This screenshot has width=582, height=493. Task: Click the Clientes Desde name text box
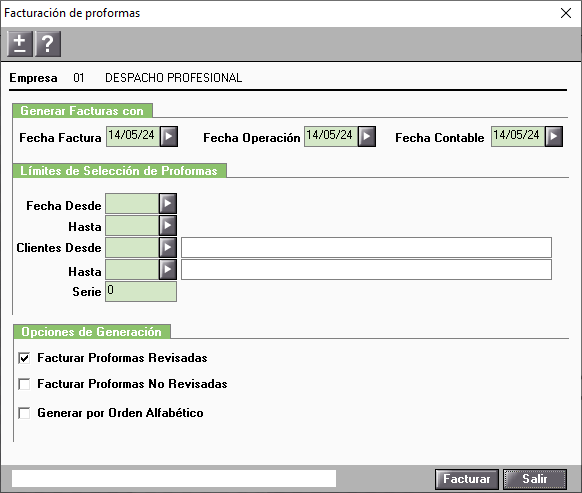click(x=366, y=247)
